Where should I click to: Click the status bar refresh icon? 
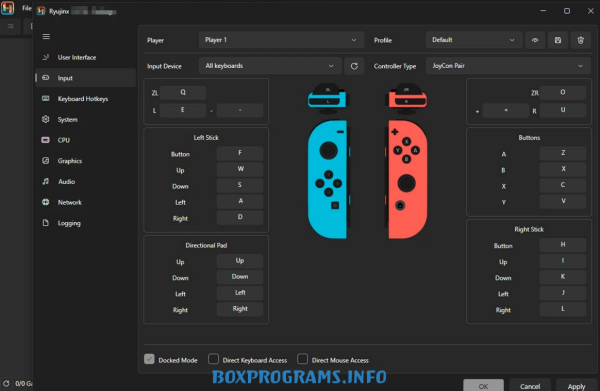point(6,383)
